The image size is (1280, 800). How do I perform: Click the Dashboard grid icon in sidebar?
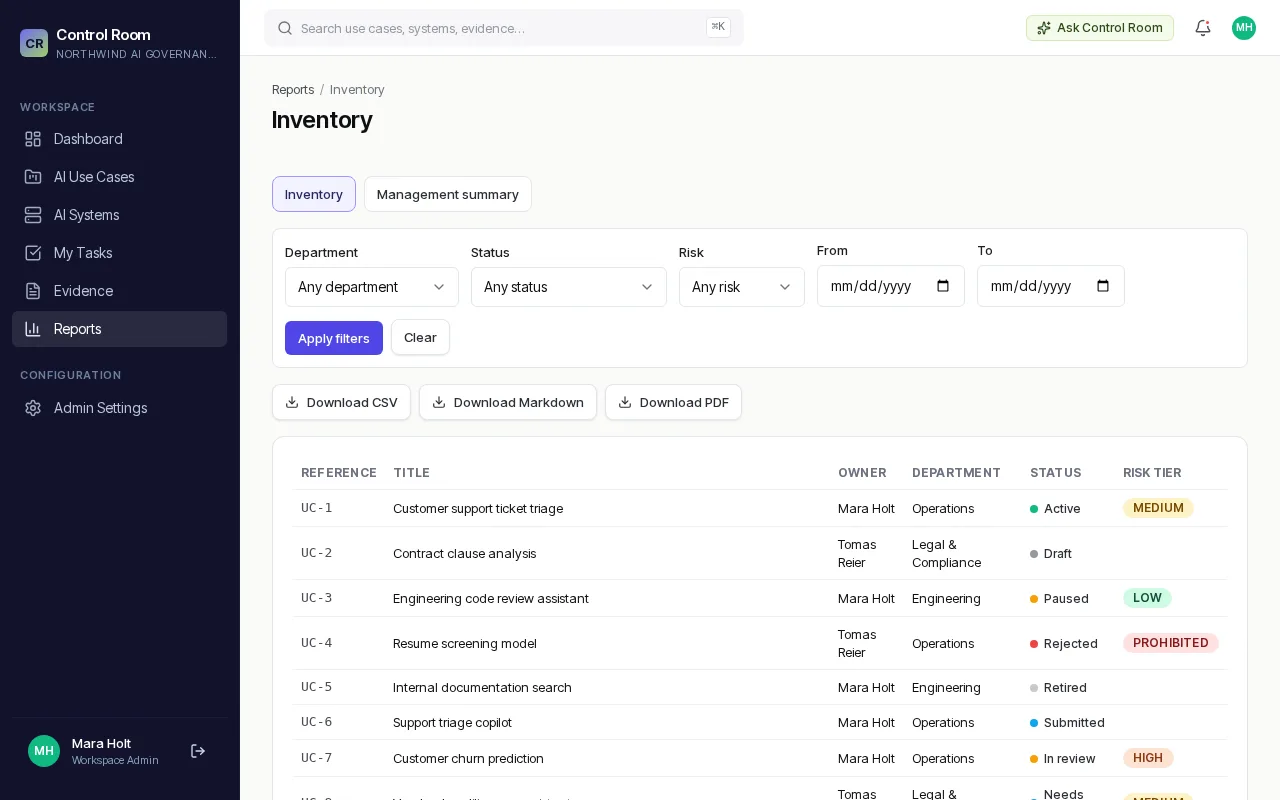click(x=33, y=139)
